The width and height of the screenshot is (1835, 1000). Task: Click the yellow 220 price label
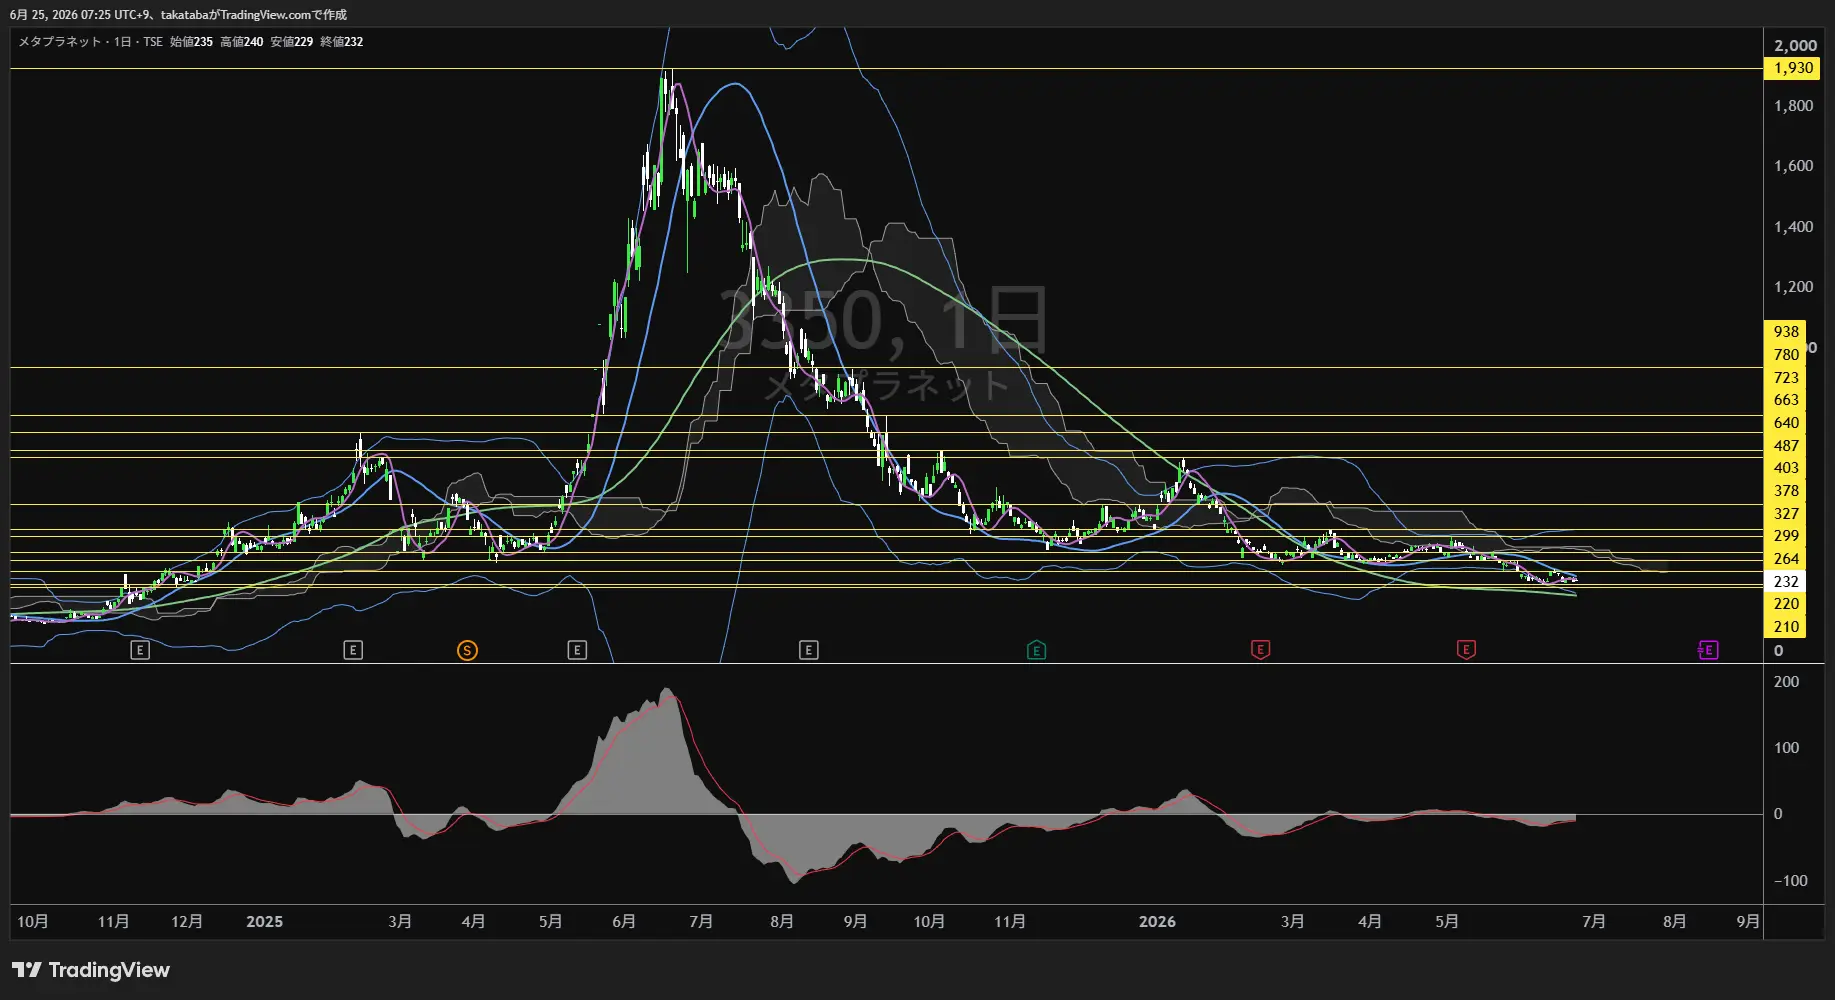1786,604
